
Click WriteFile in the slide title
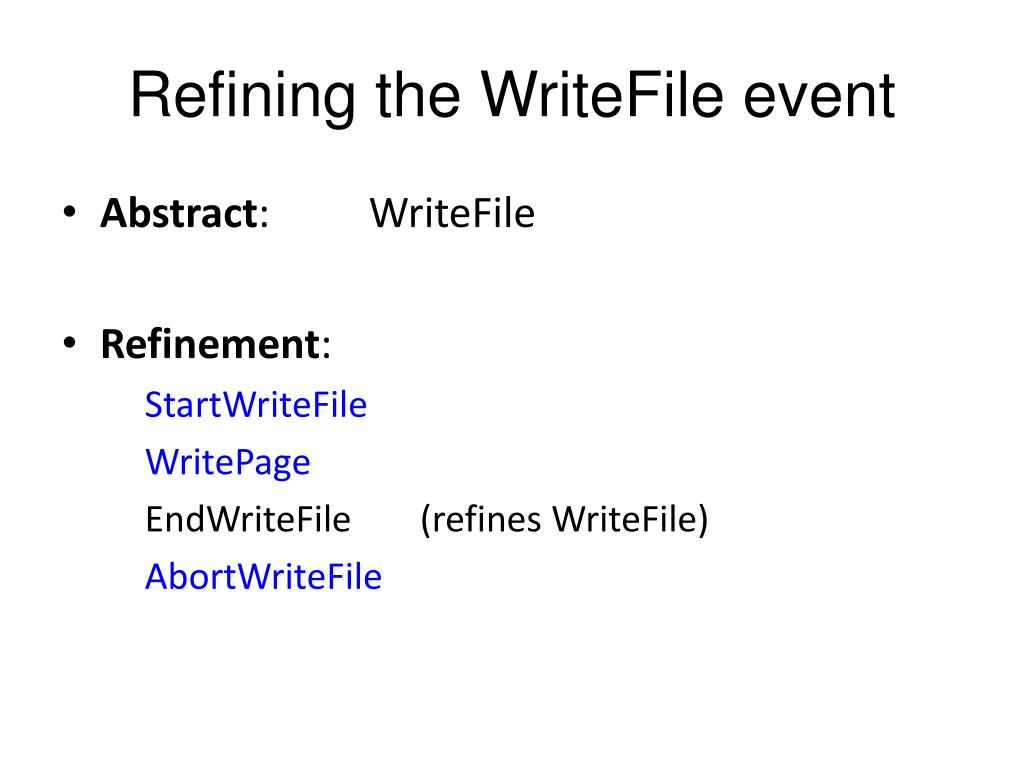point(601,95)
